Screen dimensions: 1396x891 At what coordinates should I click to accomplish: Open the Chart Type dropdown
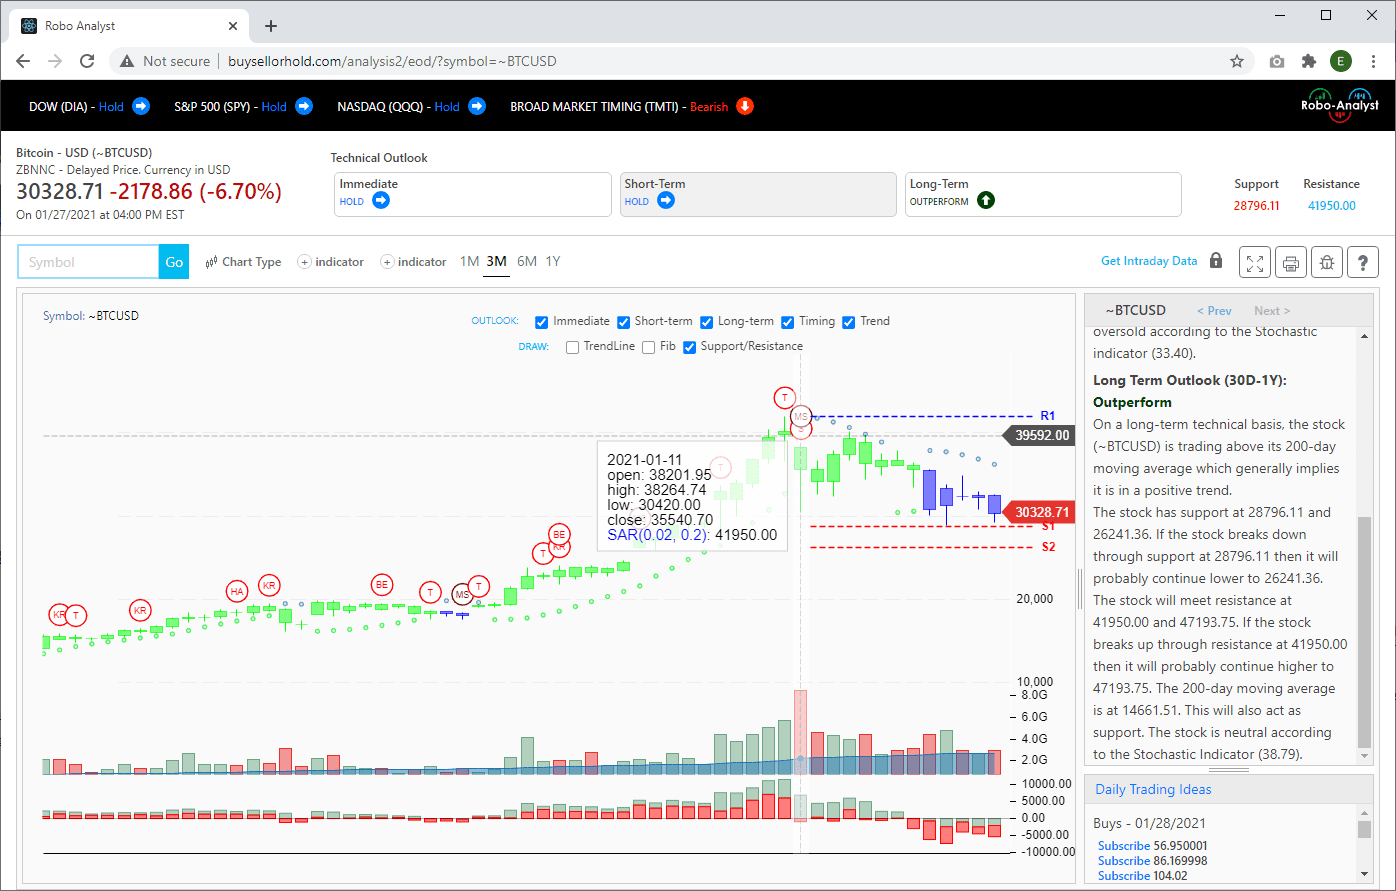click(243, 262)
